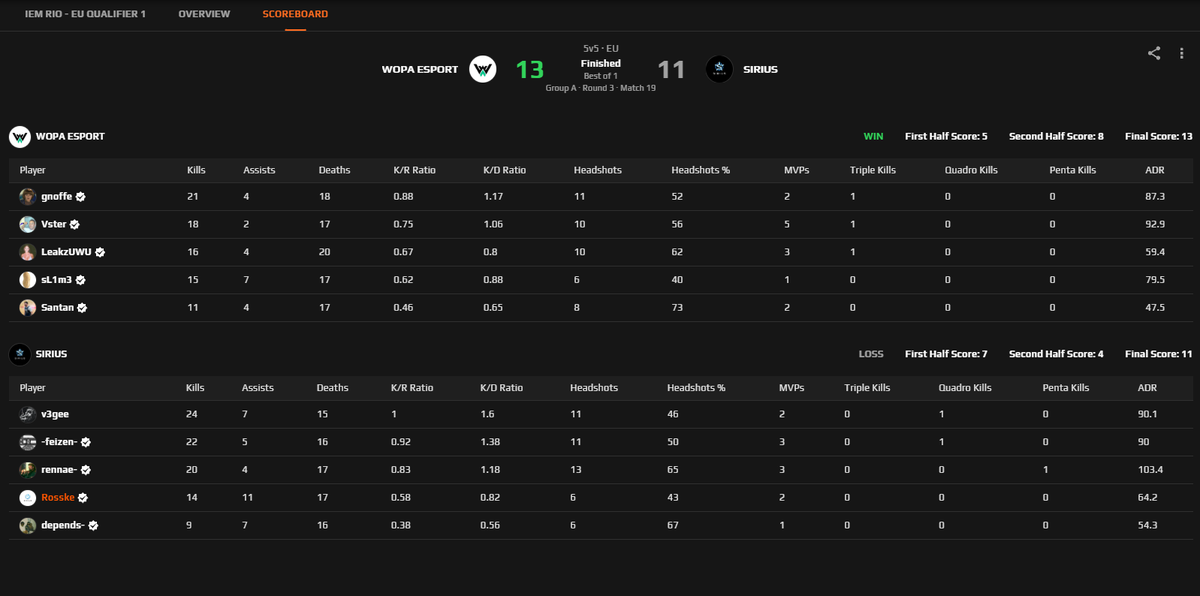Open rennae-'s avatar
Viewport: 1200px width, 596px height.
(x=28, y=470)
